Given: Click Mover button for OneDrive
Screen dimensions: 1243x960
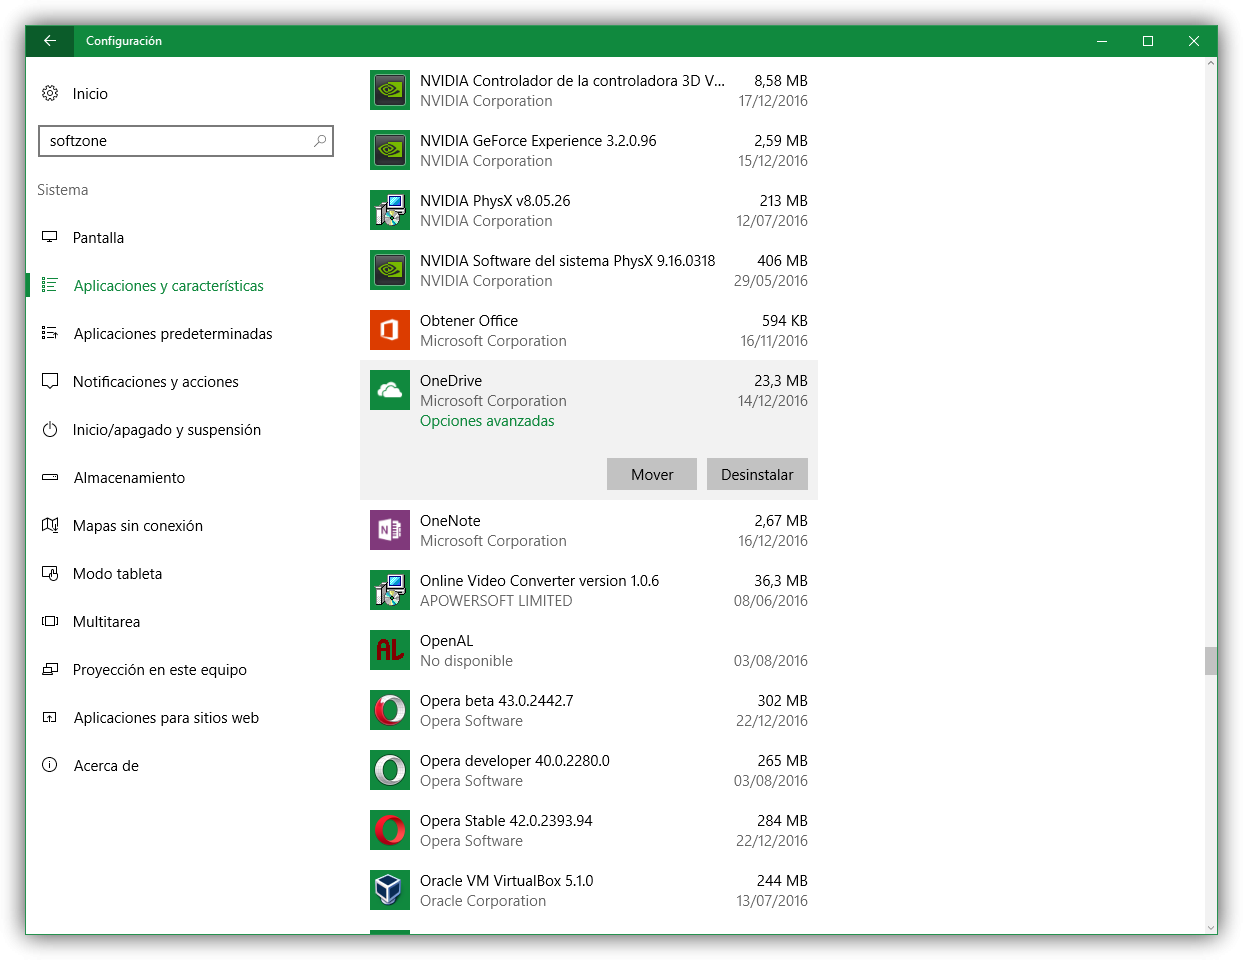Looking at the screenshot, I should pos(652,474).
